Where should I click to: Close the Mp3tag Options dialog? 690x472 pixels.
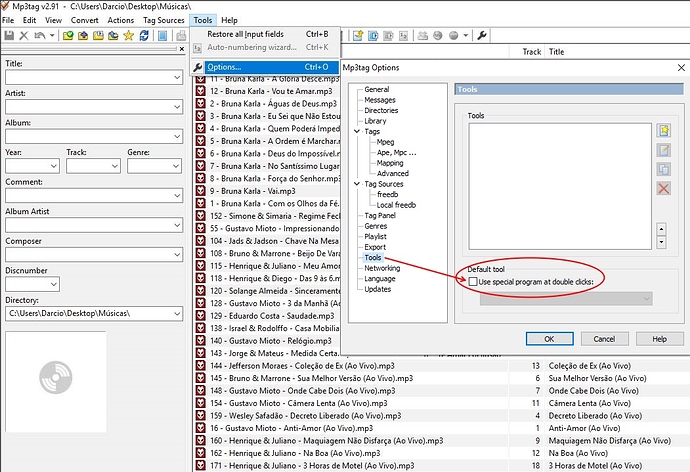pyautogui.click(x=681, y=67)
